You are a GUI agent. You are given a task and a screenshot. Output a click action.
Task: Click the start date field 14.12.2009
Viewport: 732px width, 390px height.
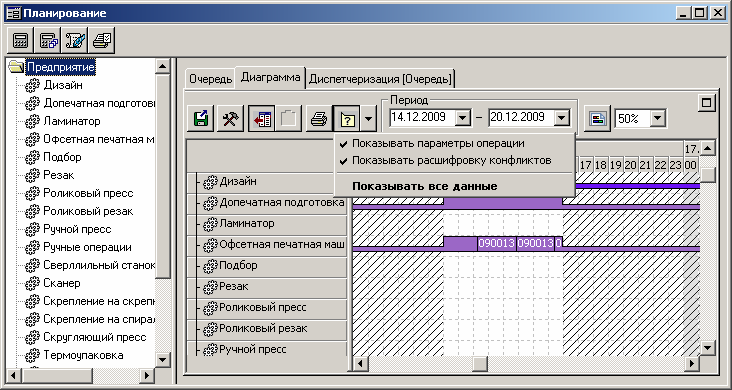(x=422, y=118)
